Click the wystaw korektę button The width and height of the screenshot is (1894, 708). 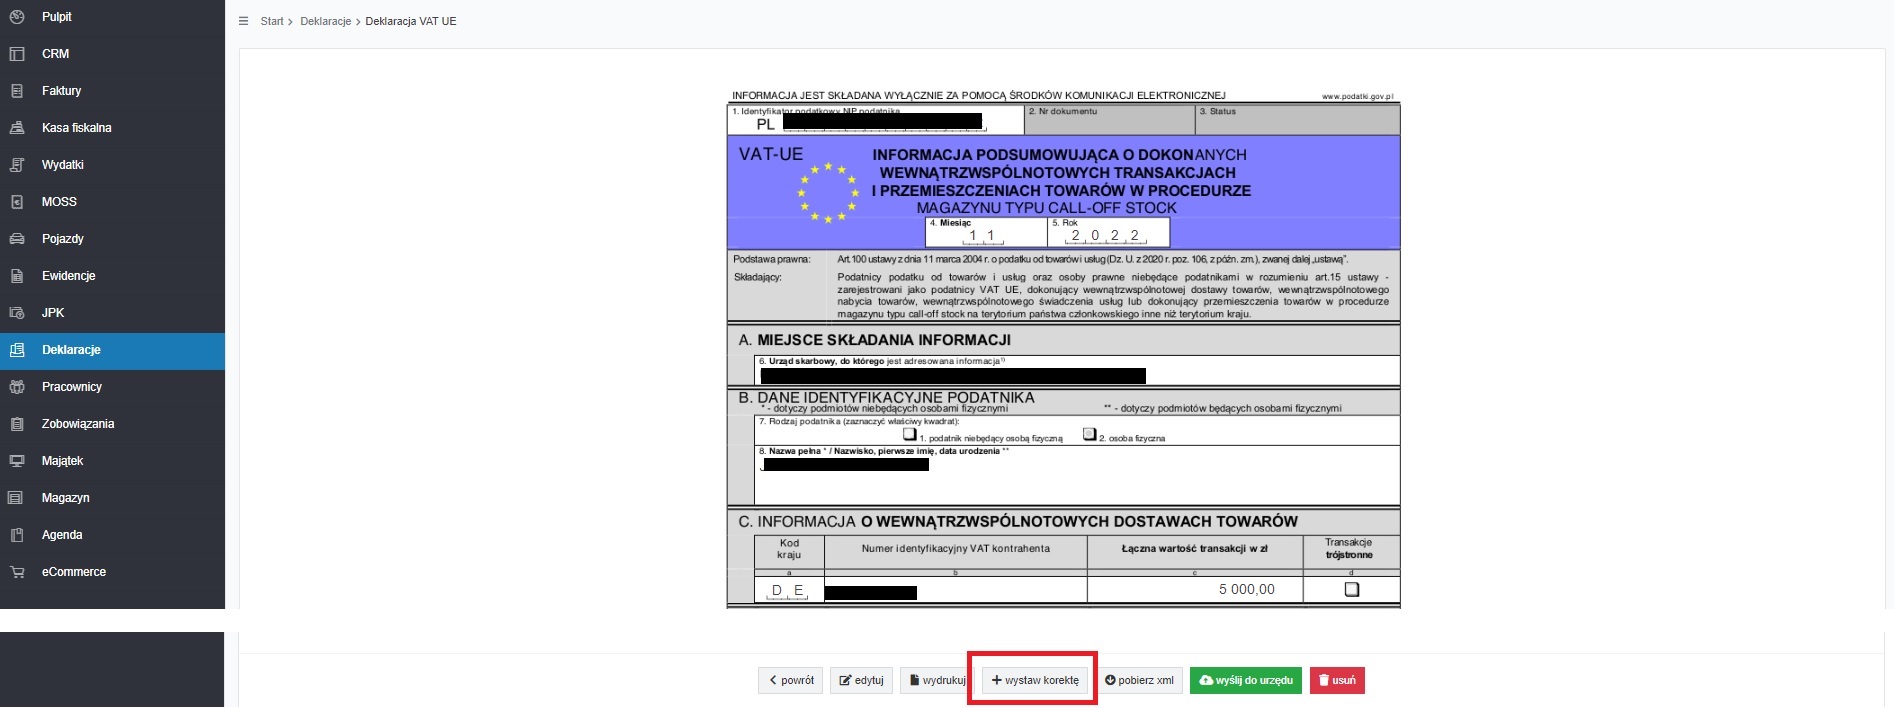tap(1035, 680)
